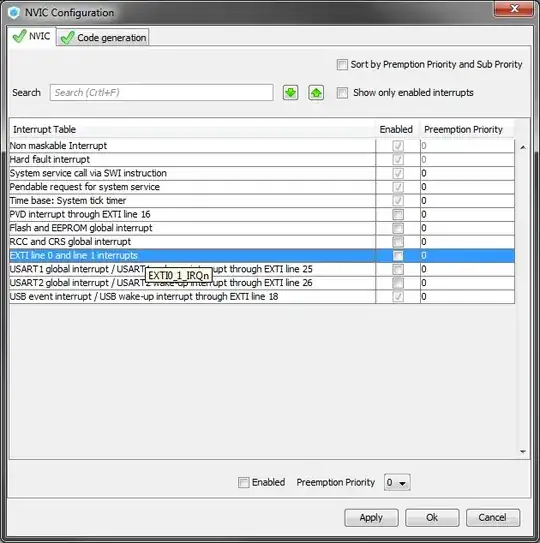This screenshot has height=543, width=540.
Task: Enable Sort by Premption Priority checkbox
Action: pyautogui.click(x=342, y=64)
